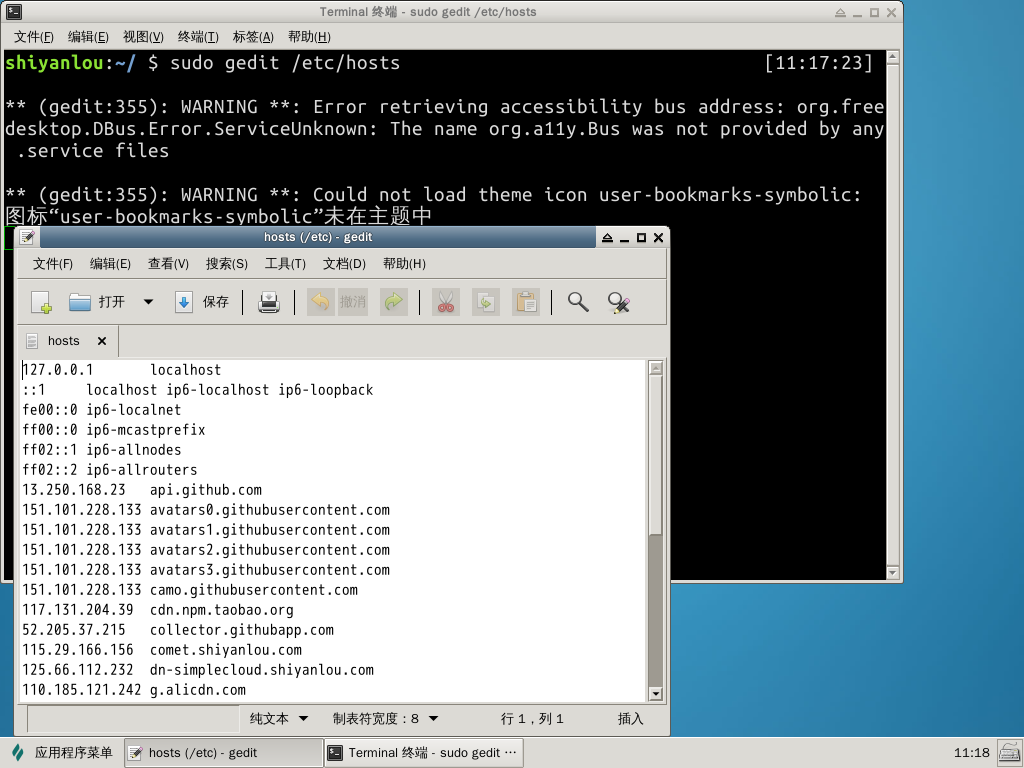
Task: Open the 应用程序菜单 applications menu
Action: 62,753
